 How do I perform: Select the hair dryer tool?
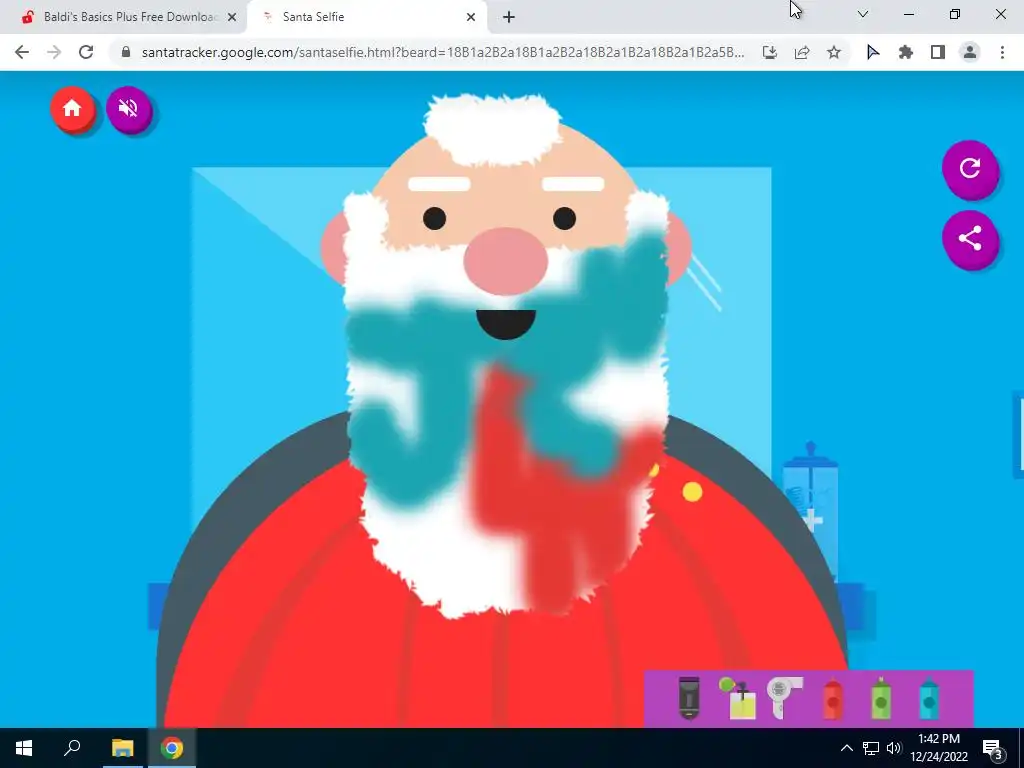pyautogui.click(x=784, y=698)
